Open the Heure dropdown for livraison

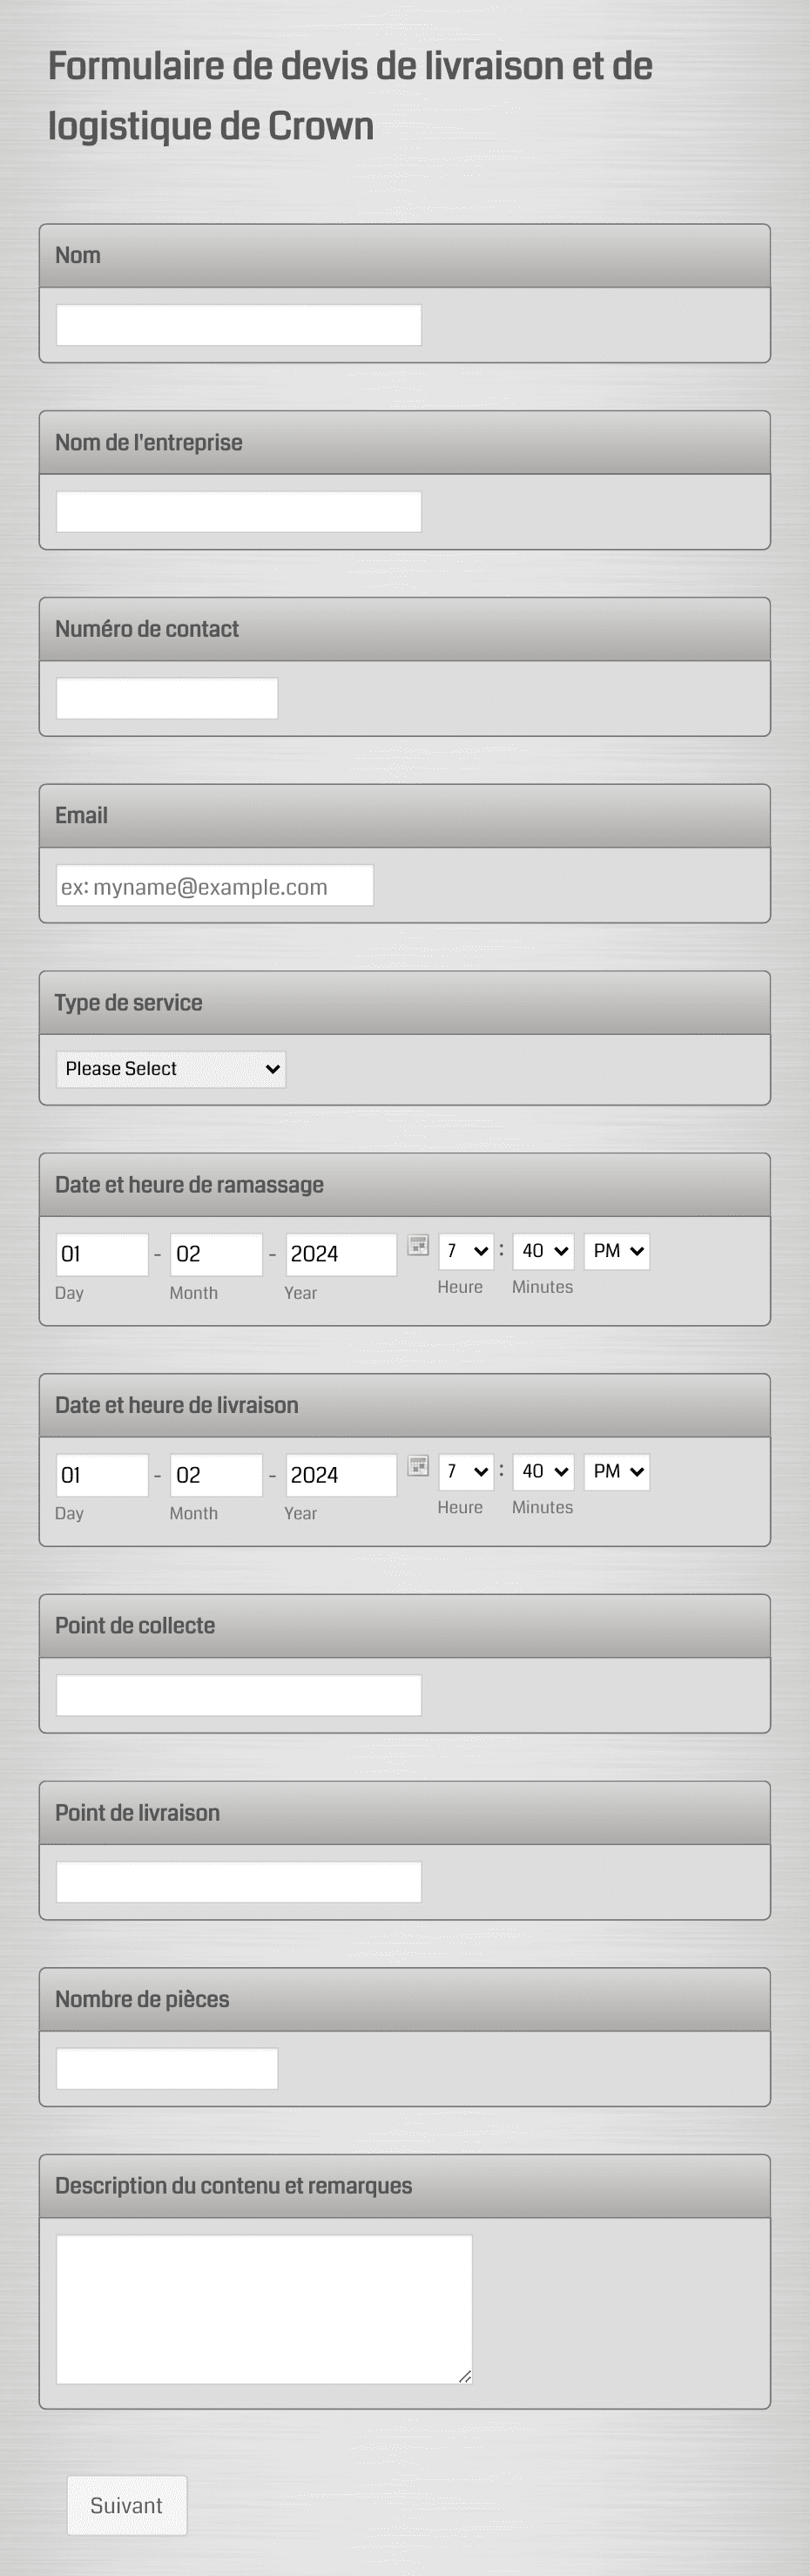[x=465, y=1472]
